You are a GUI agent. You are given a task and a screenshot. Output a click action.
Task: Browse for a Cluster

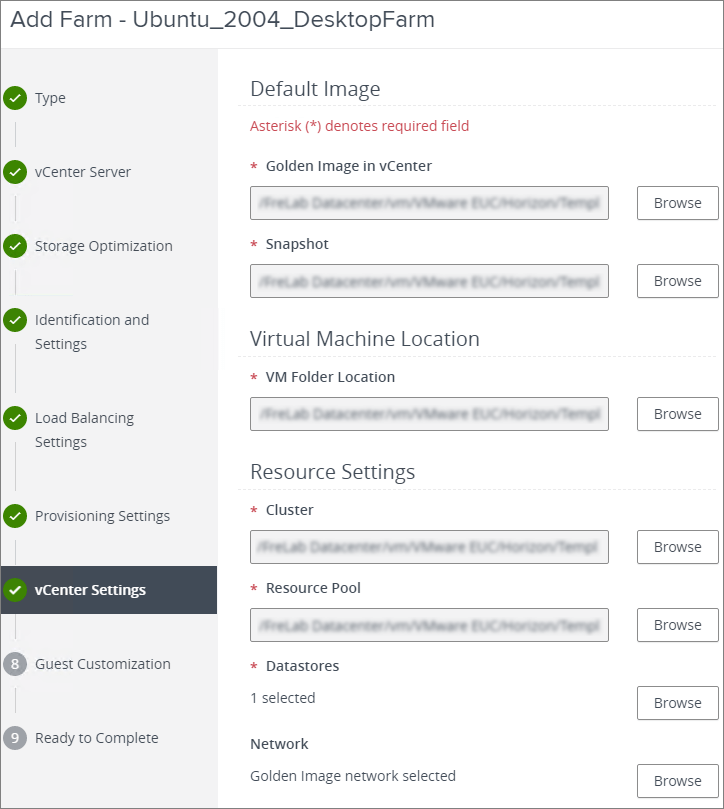coord(677,547)
